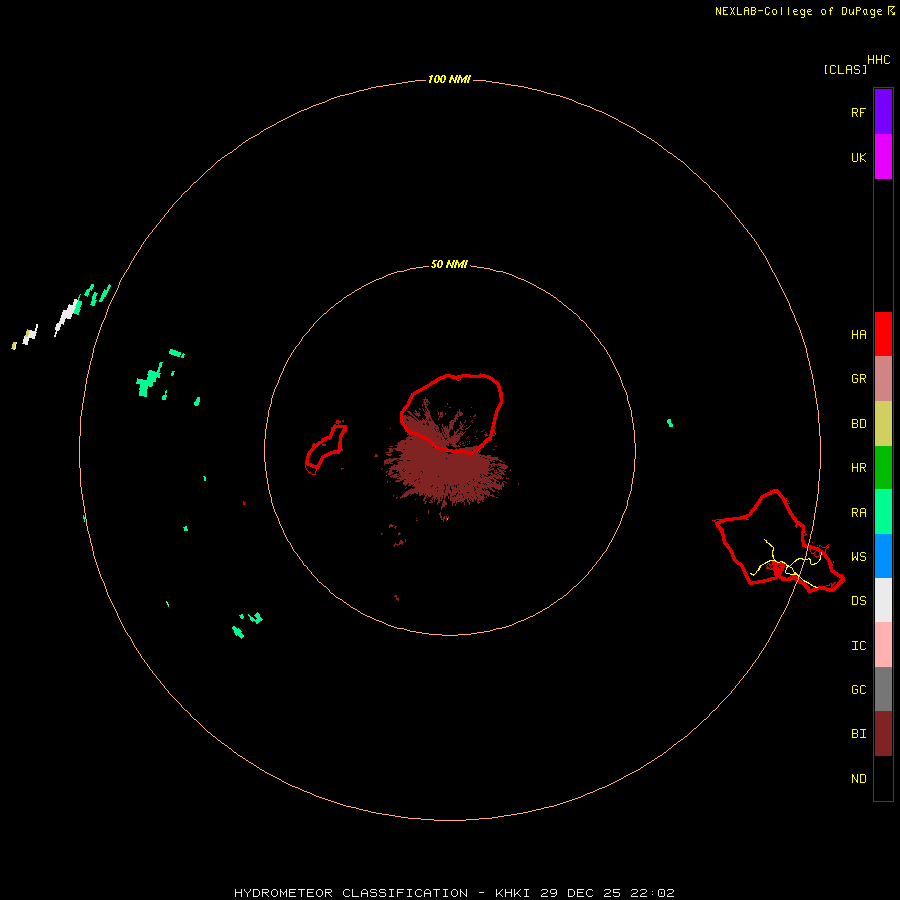Click the HR dark green legend swatch

pos(883,468)
